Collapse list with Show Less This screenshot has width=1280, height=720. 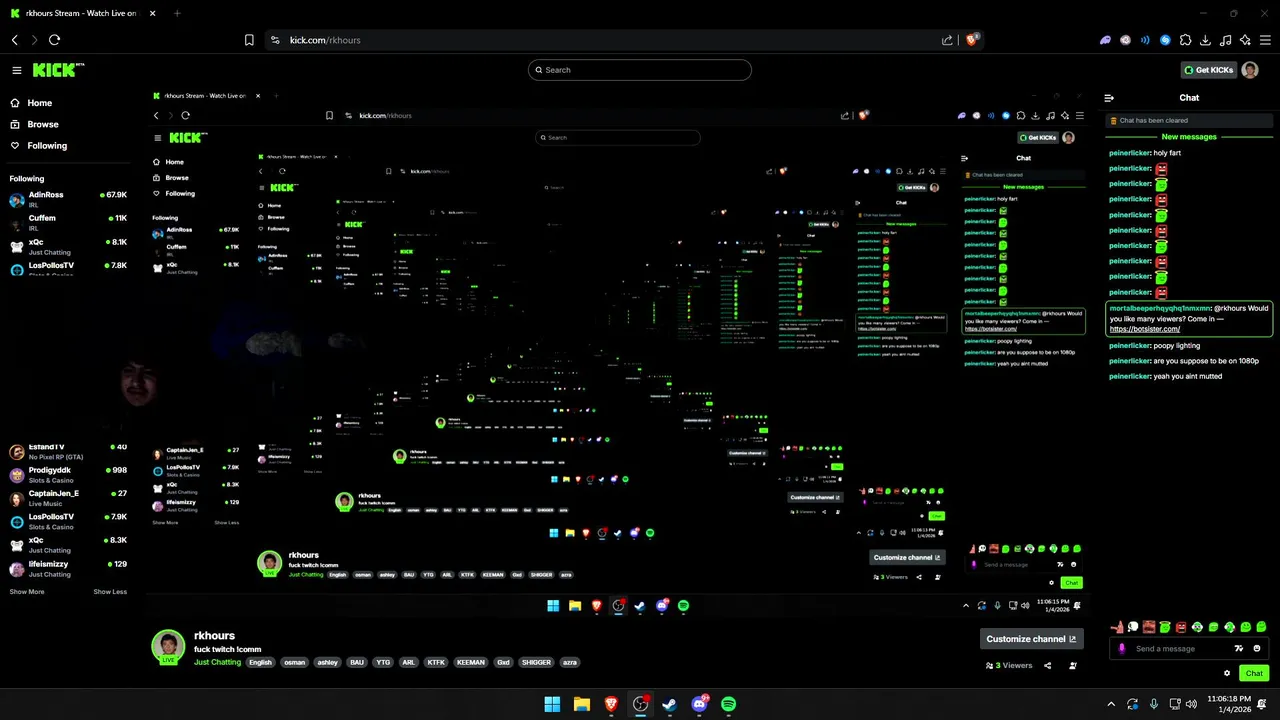click(110, 592)
